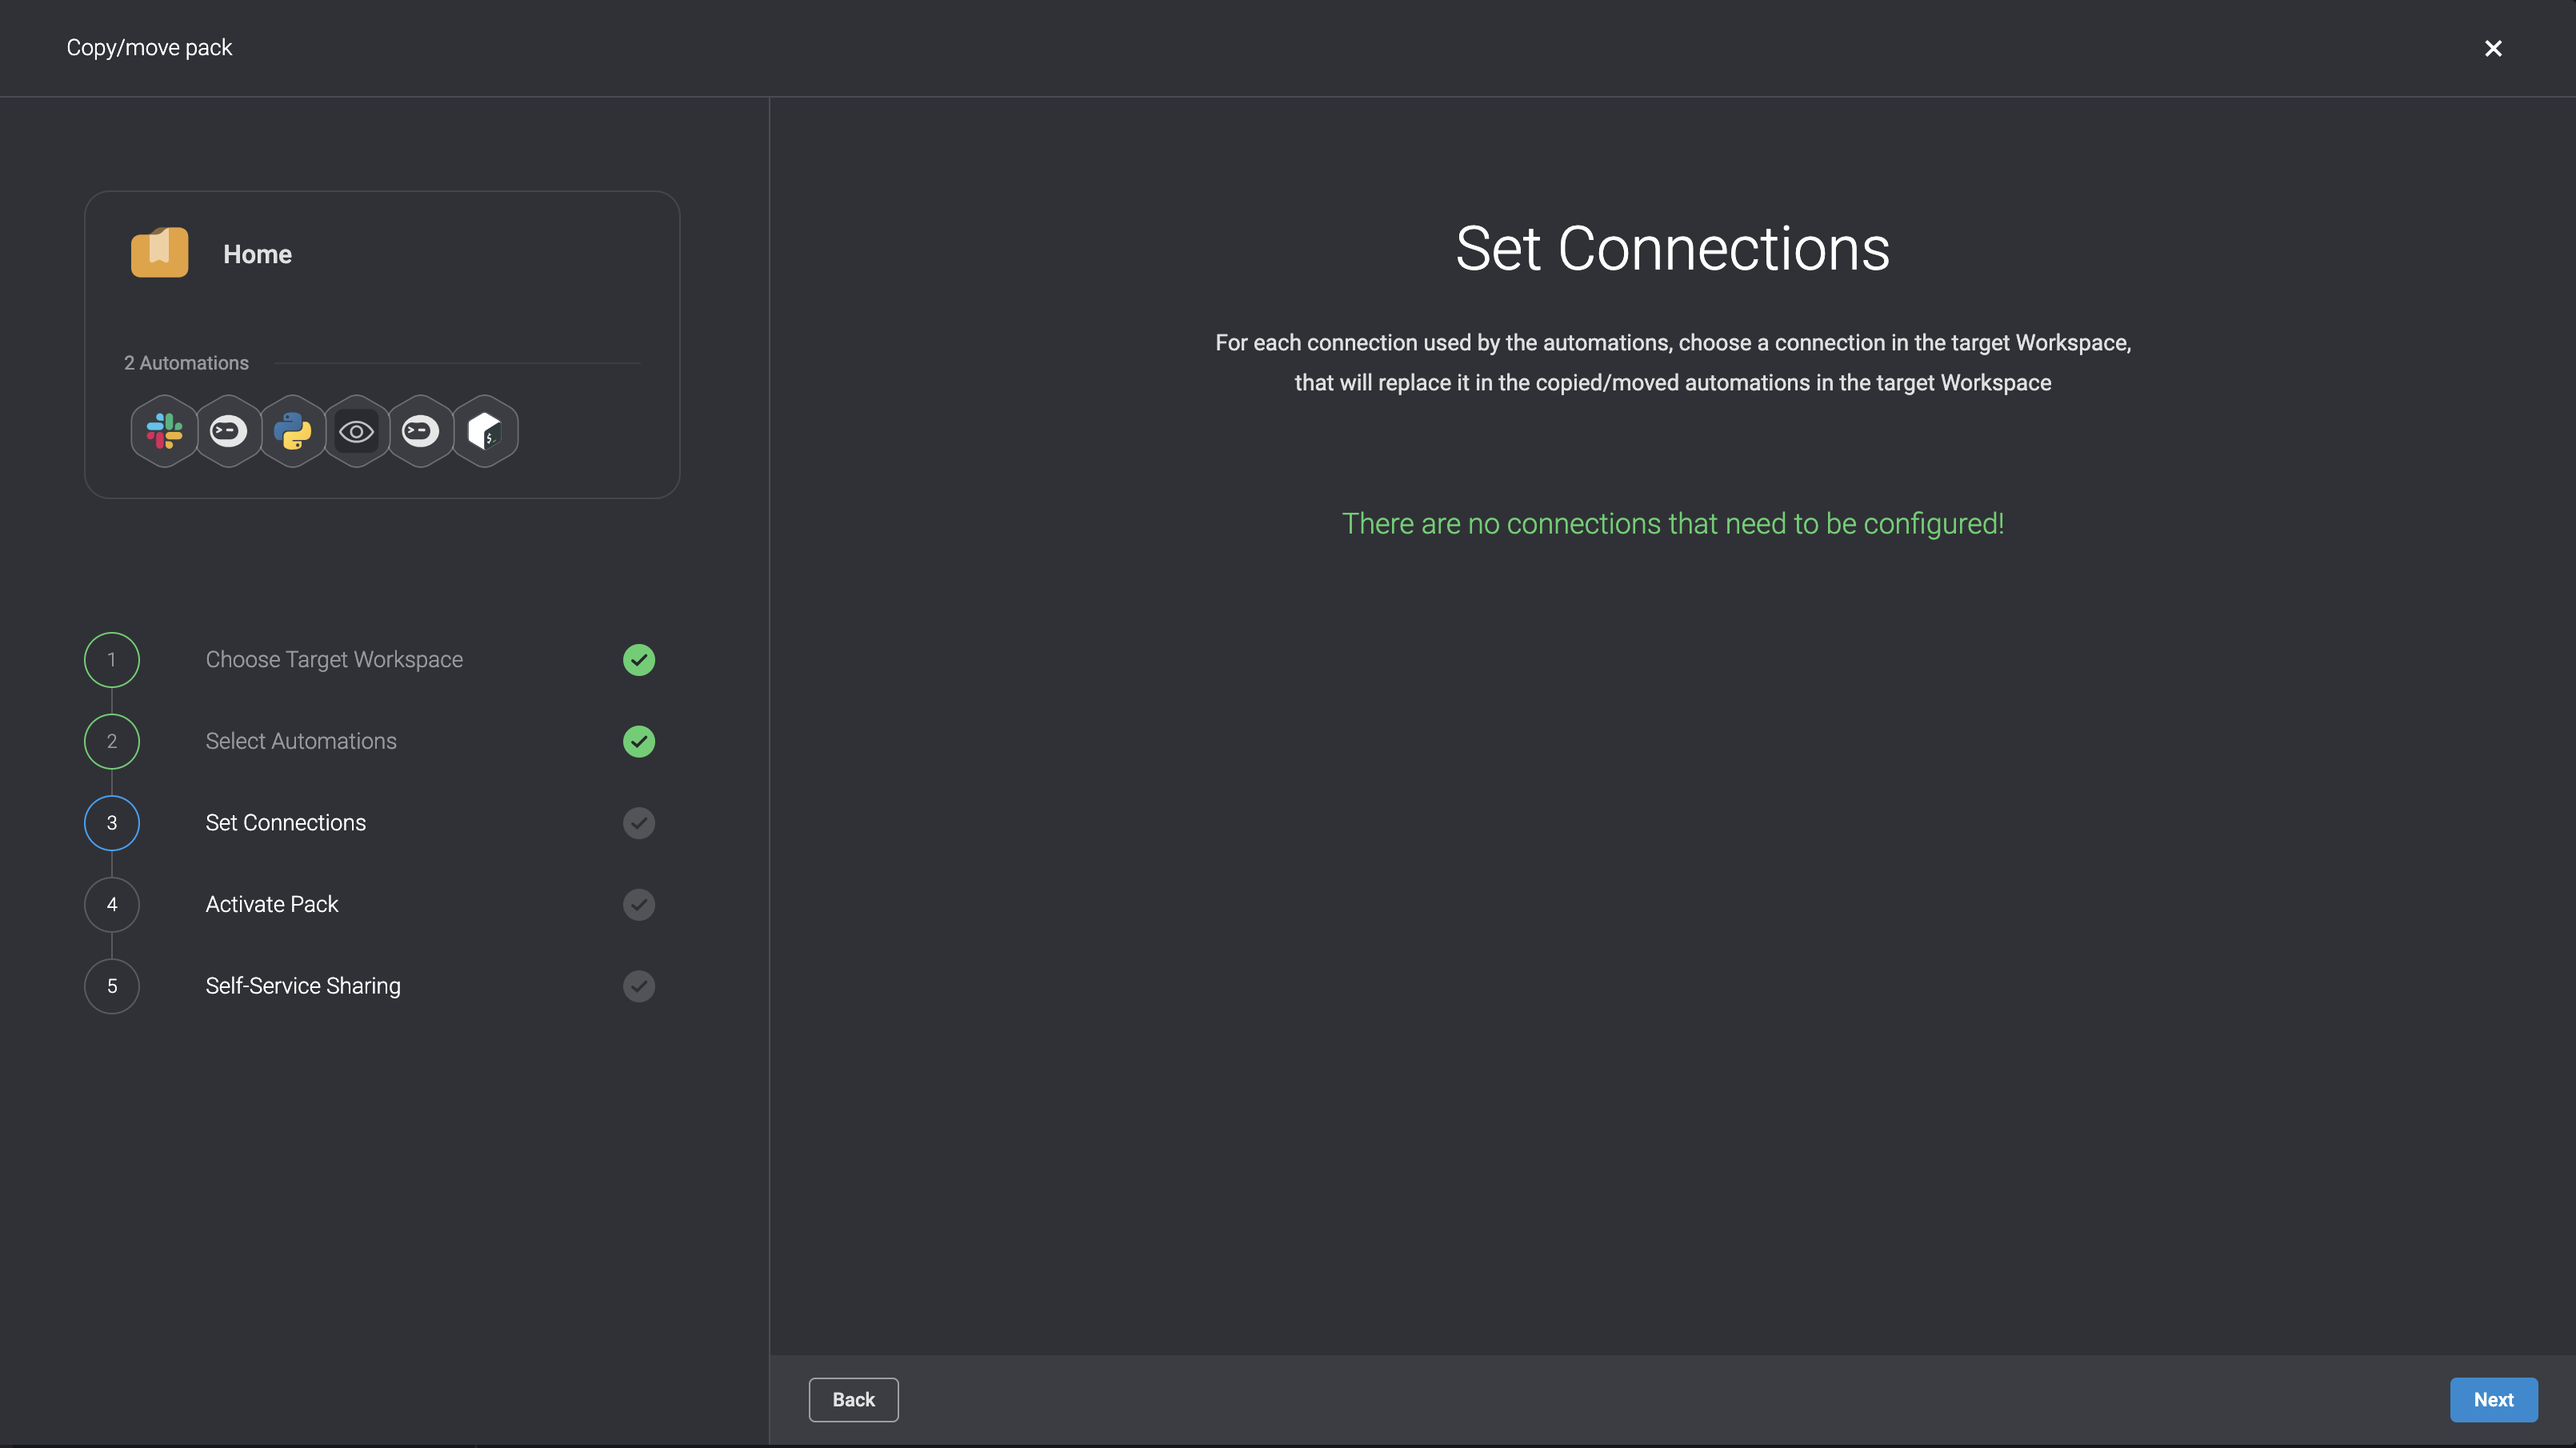The width and height of the screenshot is (2576, 1448).
Task: Click the Slack integration icon
Action: [164, 431]
